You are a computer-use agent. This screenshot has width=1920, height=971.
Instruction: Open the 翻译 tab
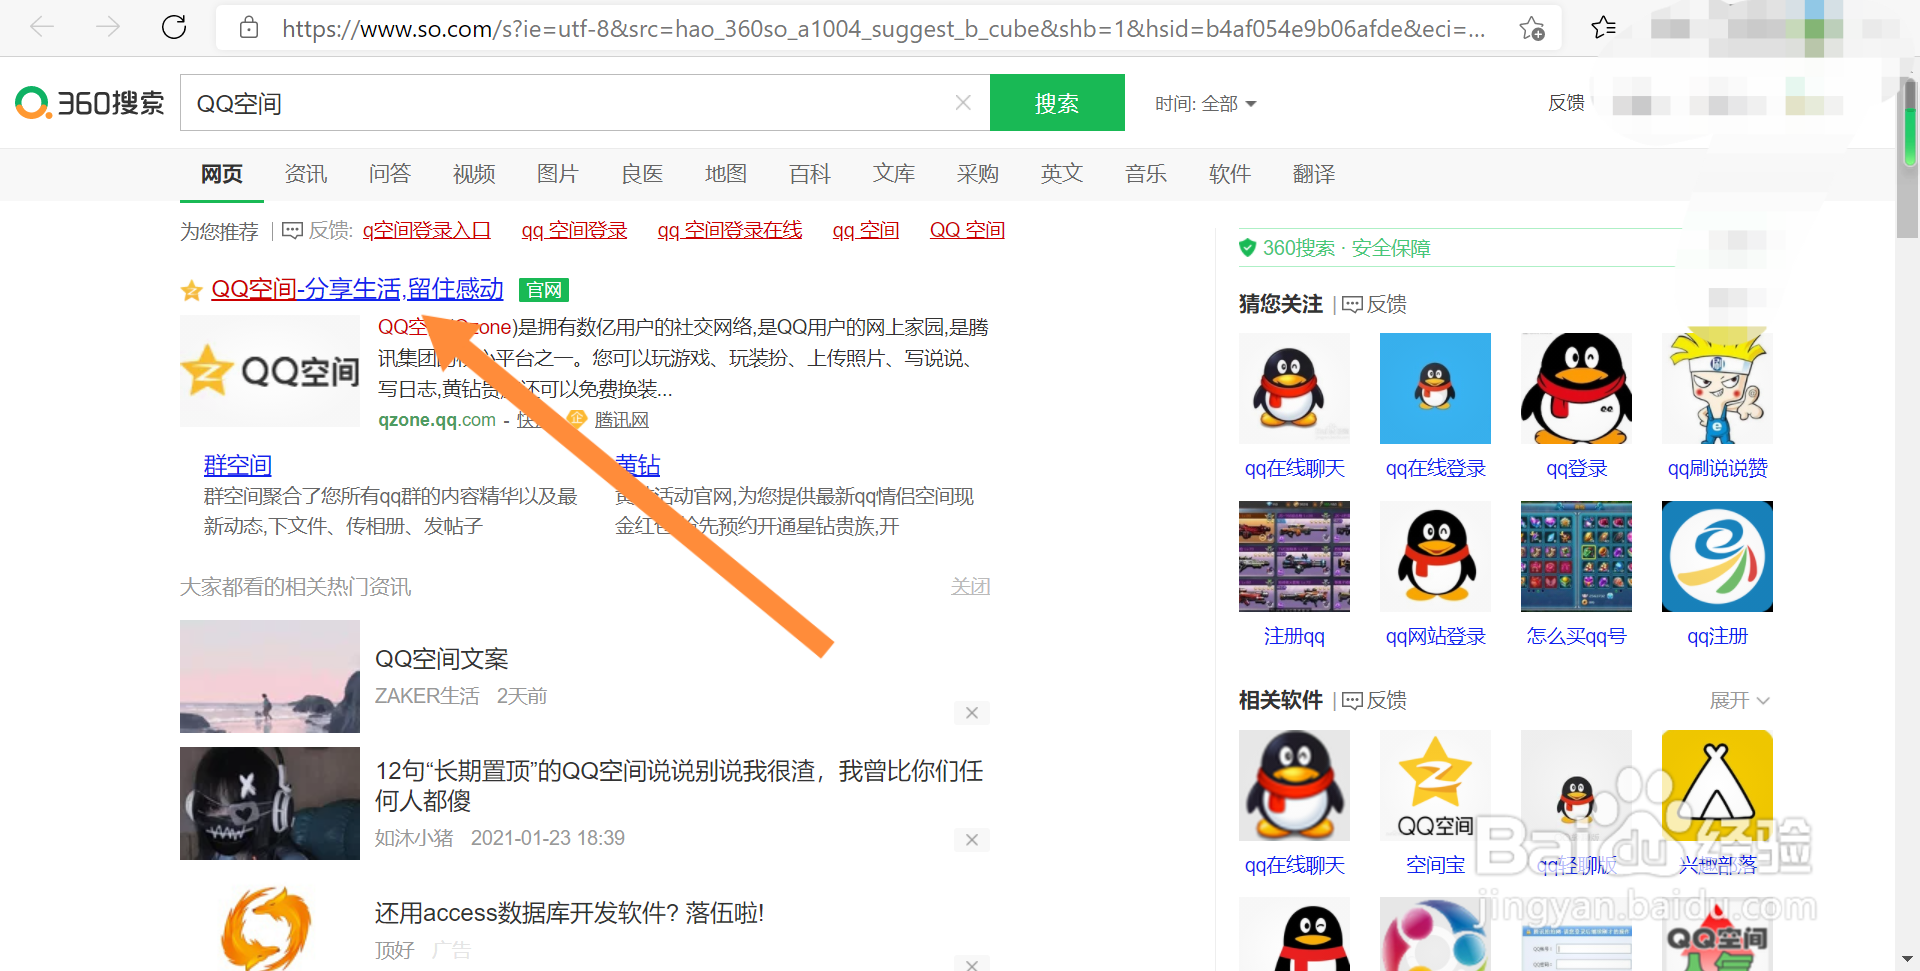[1314, 174]
